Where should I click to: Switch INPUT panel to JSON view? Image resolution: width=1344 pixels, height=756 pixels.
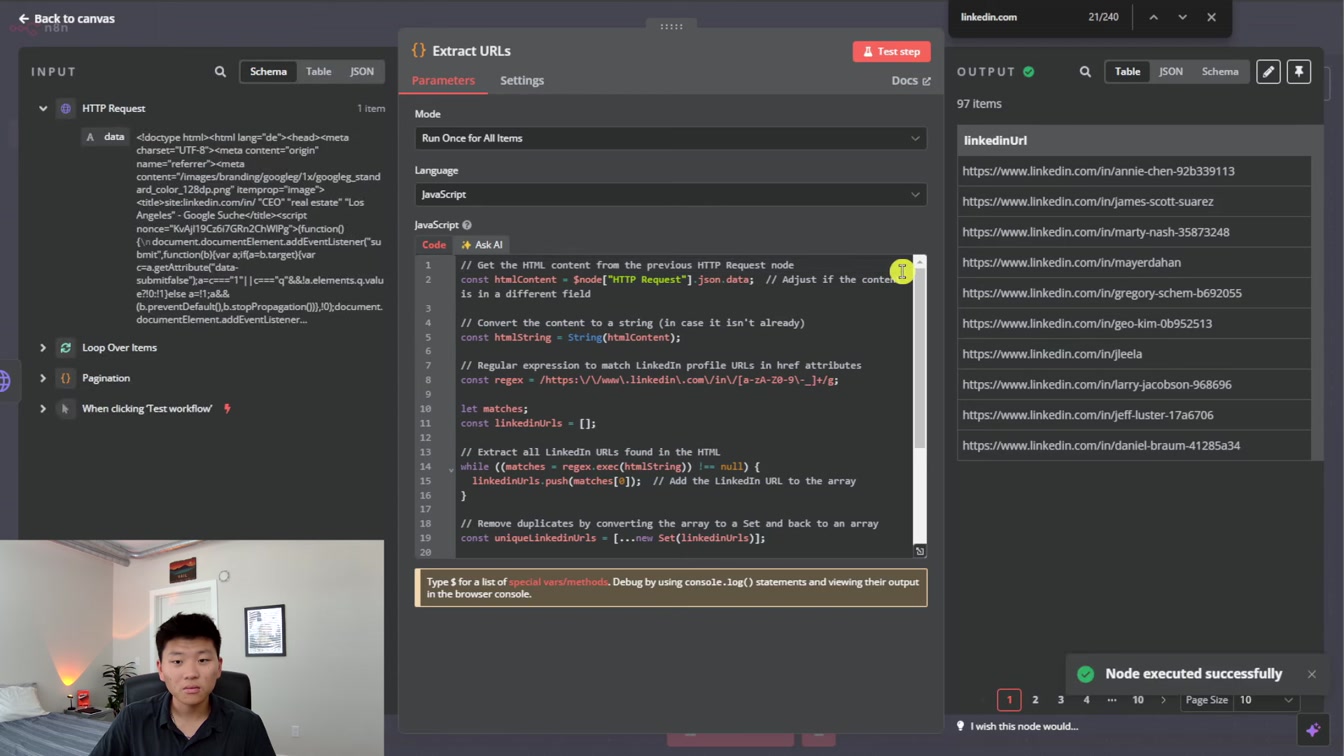click(x=362, y=72)
